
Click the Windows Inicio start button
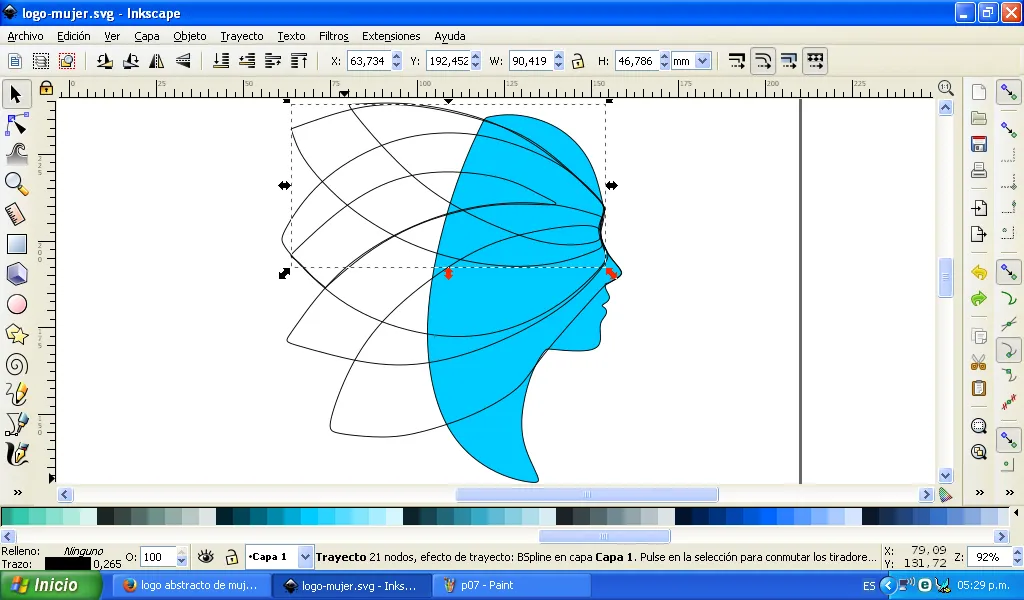point(51,585)
